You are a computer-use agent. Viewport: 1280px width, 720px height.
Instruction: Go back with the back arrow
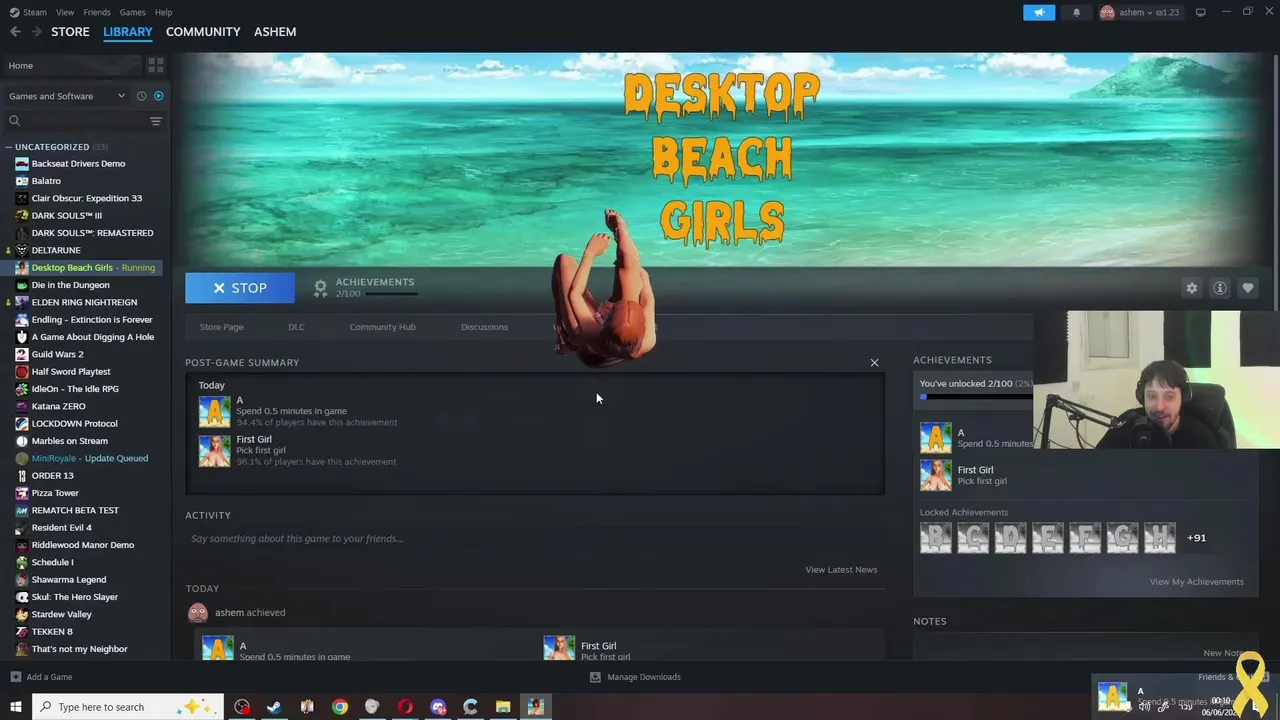[x=15, y=32]
